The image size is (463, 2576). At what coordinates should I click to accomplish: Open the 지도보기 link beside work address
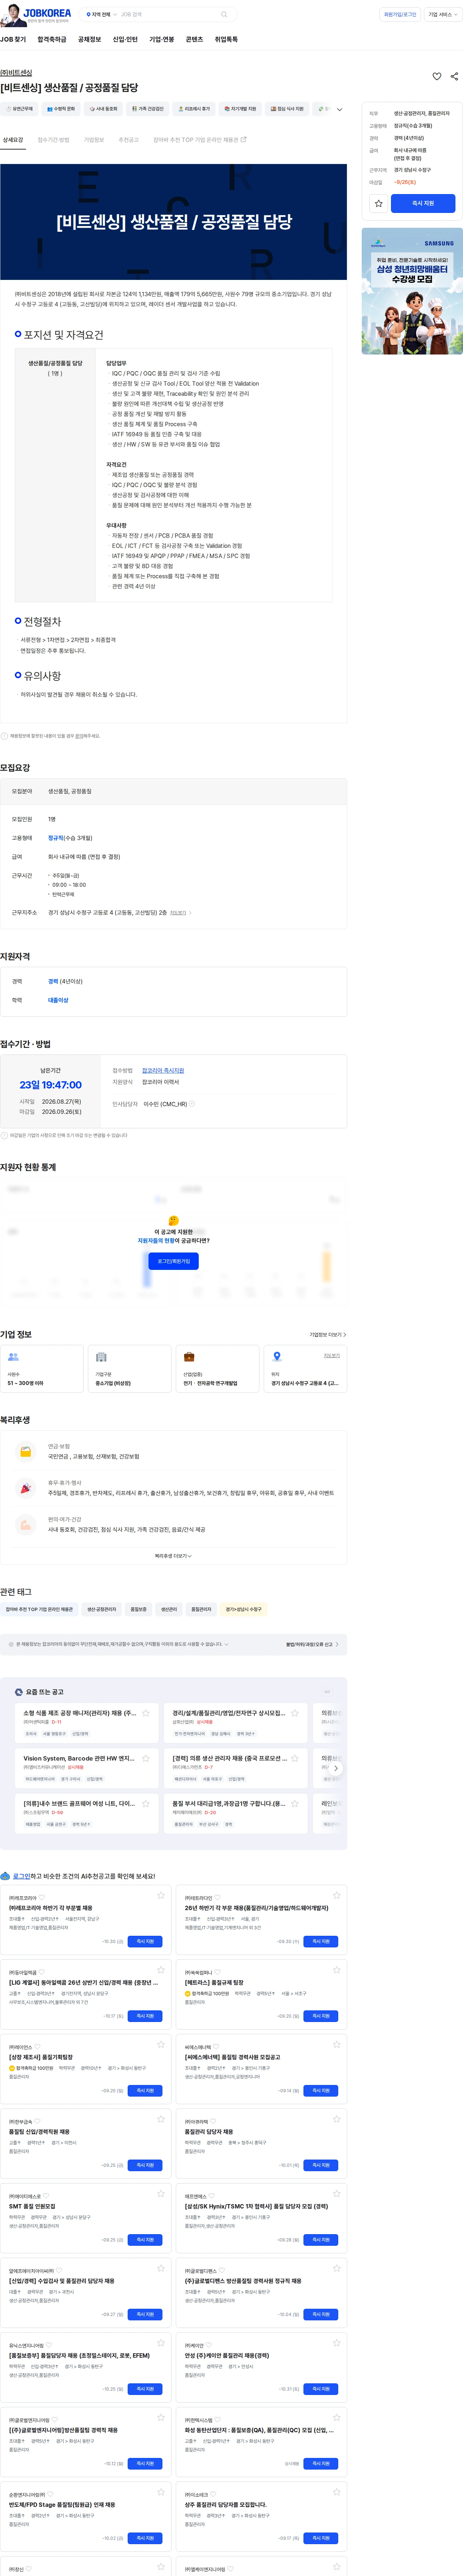[x=180, y=912]
